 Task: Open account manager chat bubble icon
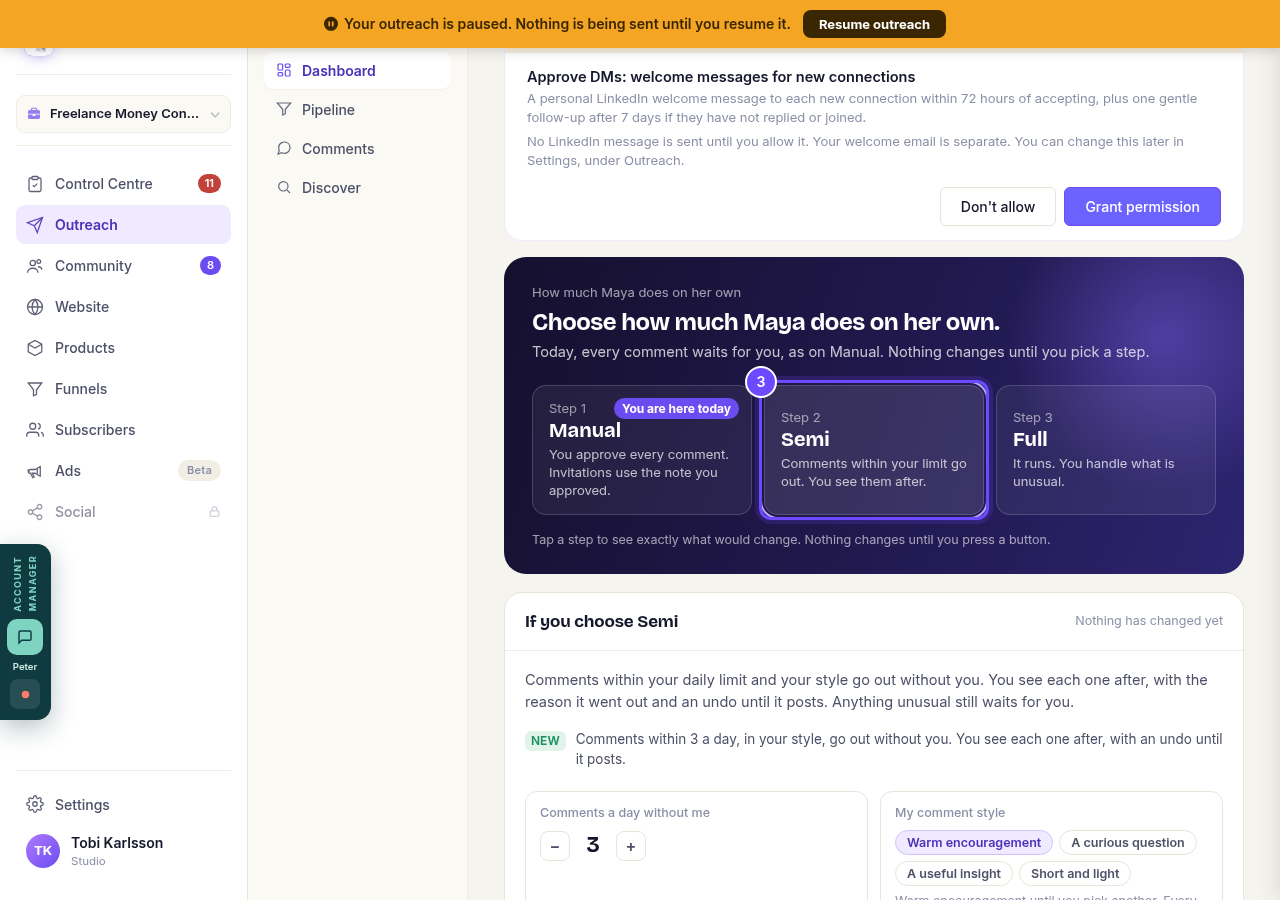(25, 637)
